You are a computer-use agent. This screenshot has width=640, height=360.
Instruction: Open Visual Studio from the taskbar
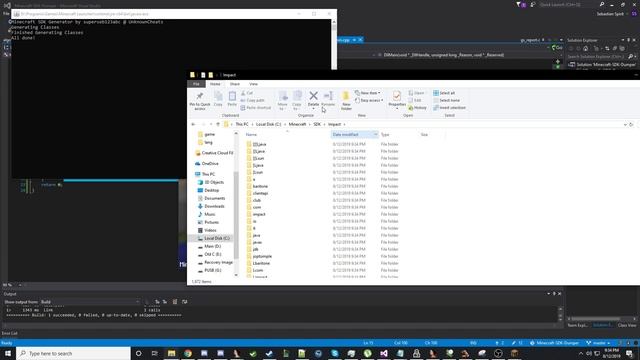click(384, 353)
